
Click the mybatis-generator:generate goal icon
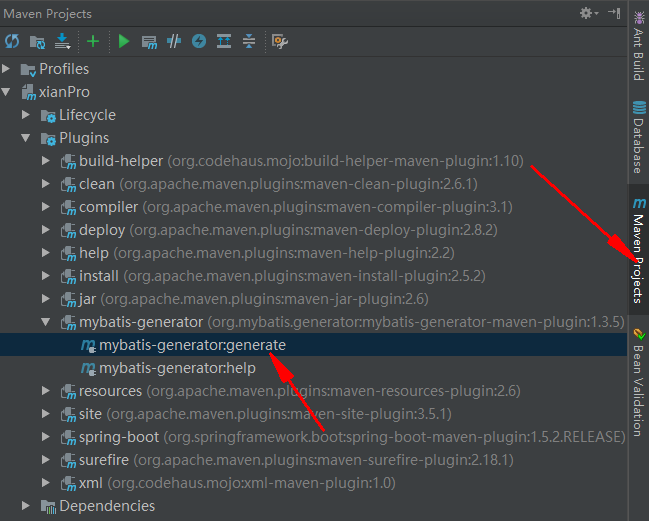[88, 346]
